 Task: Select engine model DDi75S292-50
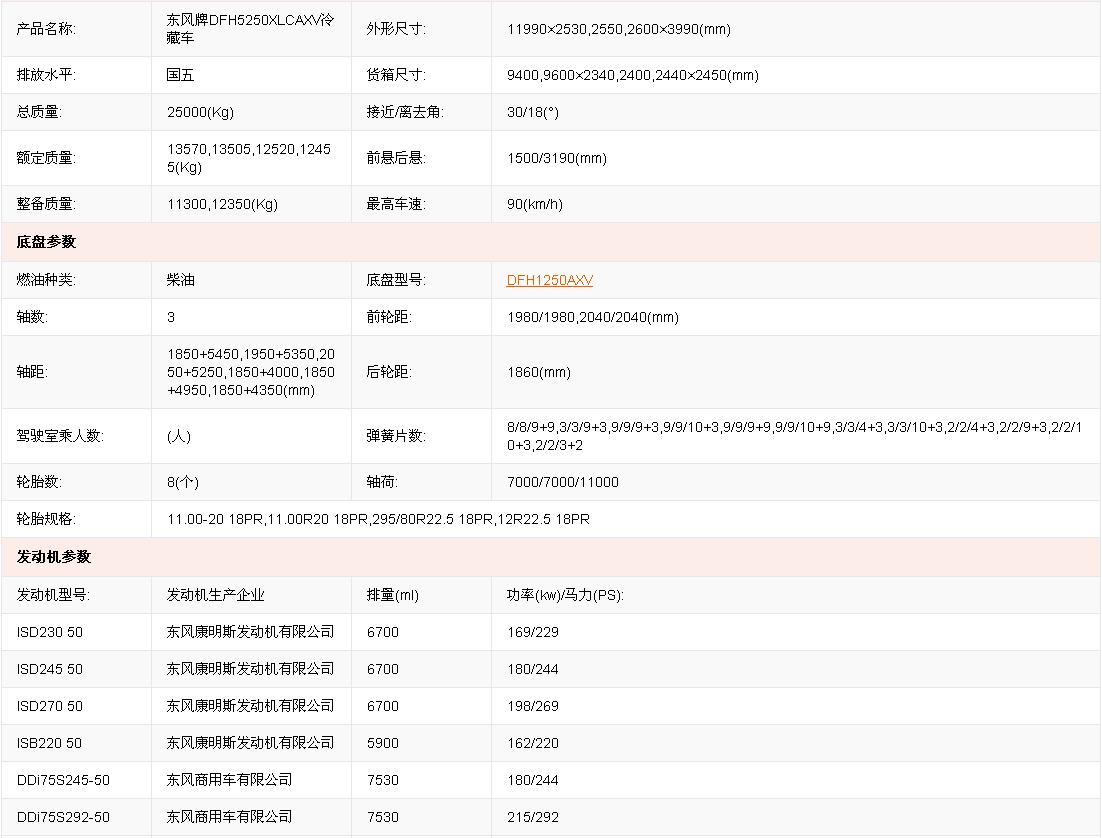63,817
